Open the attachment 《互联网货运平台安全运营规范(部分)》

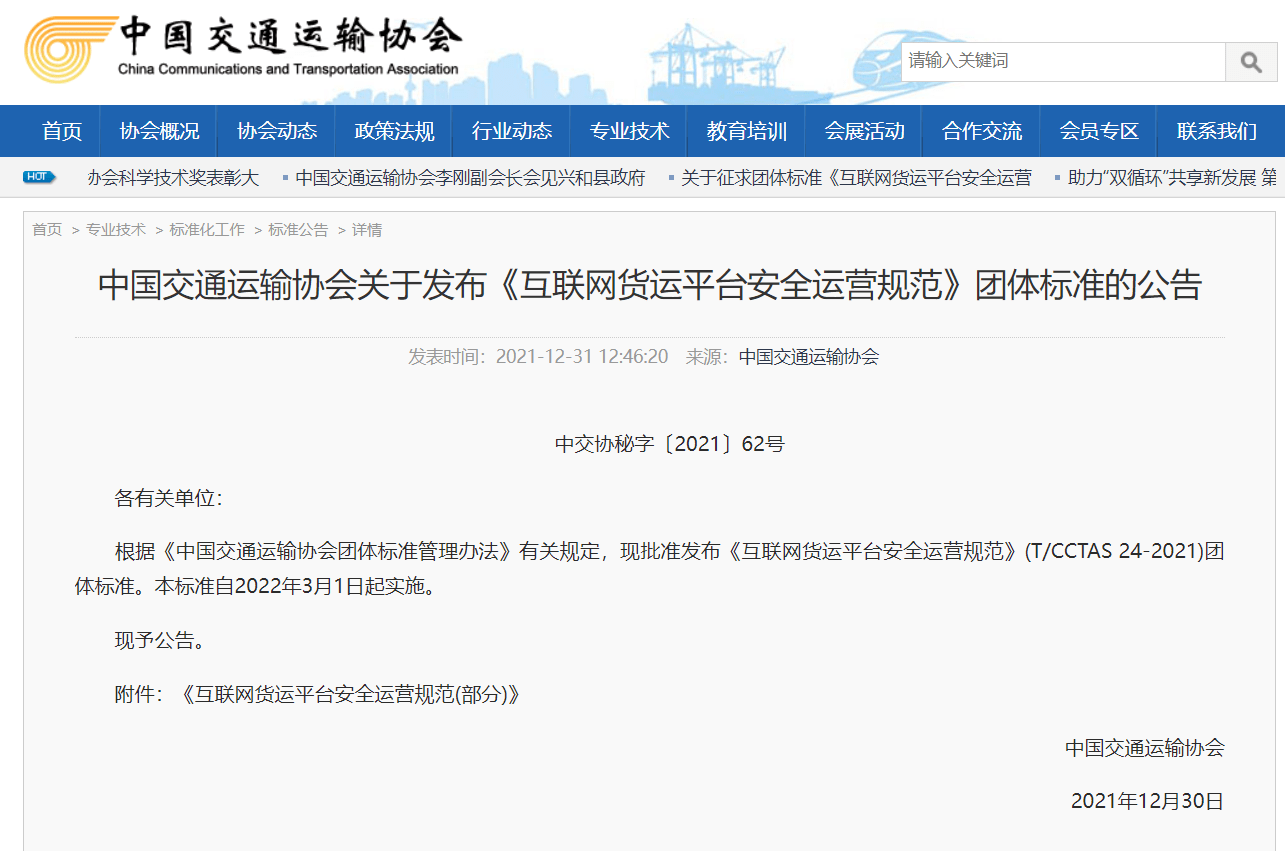coord(349,694)
